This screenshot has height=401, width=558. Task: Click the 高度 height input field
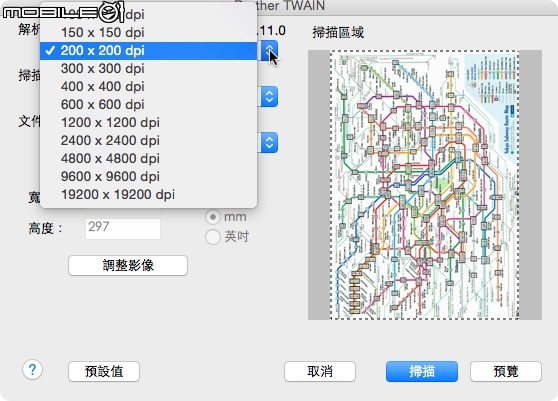point(123,228)
